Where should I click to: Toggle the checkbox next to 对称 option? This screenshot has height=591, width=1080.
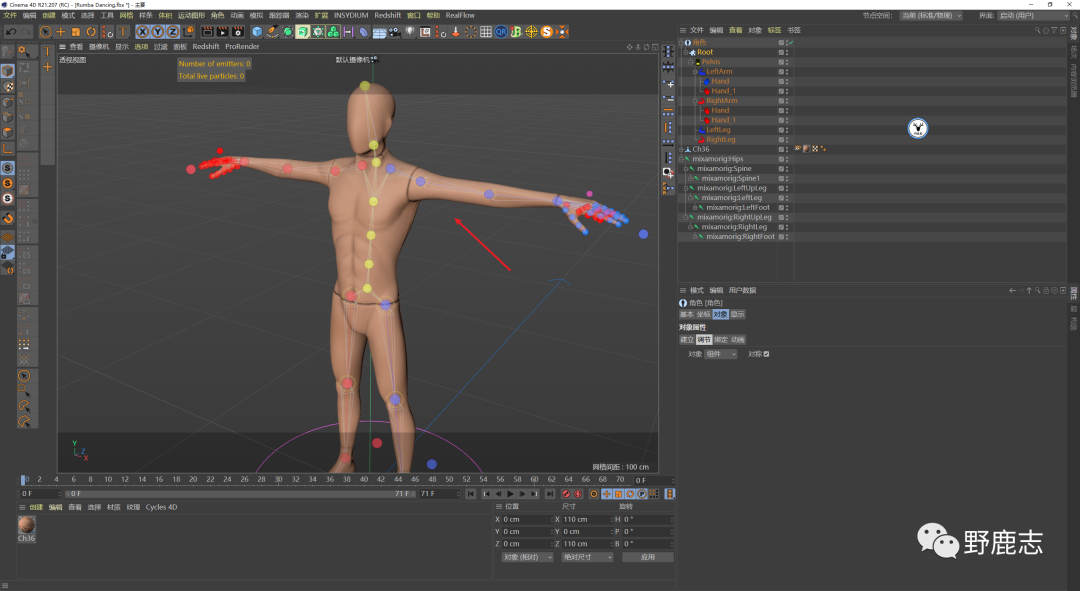coord(766,354)
